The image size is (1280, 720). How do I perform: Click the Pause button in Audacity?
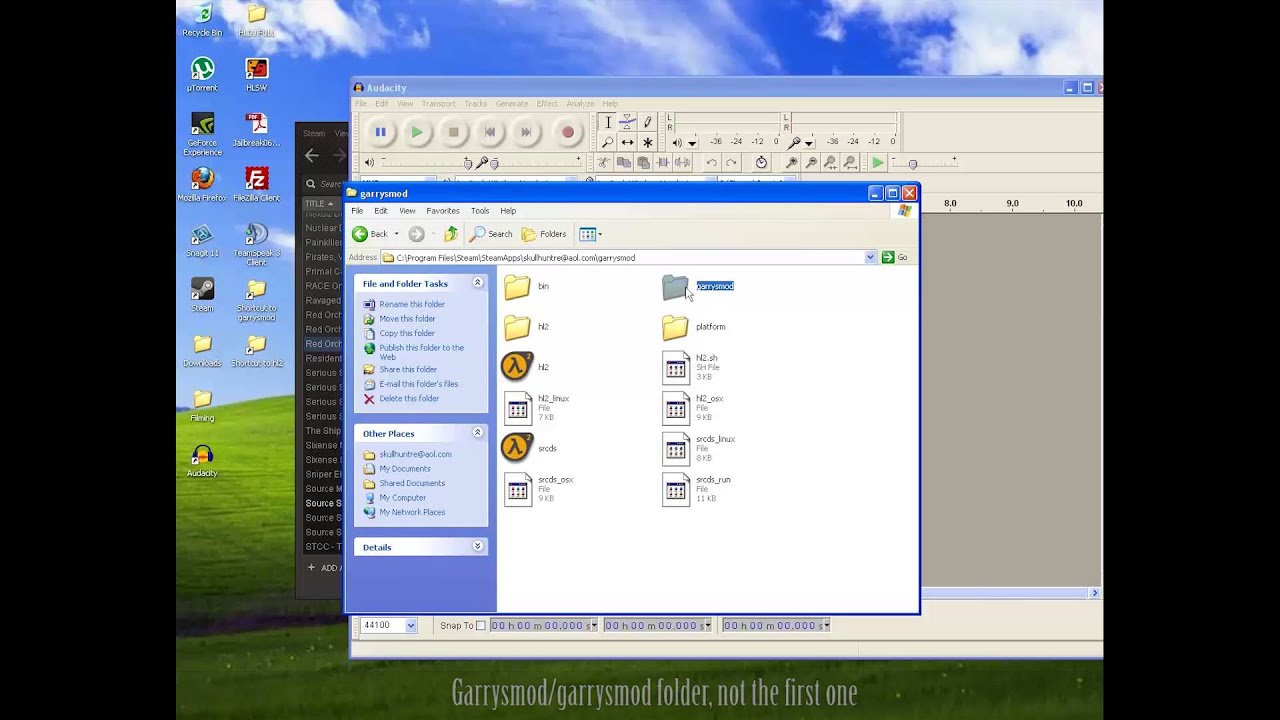[380, 132]
